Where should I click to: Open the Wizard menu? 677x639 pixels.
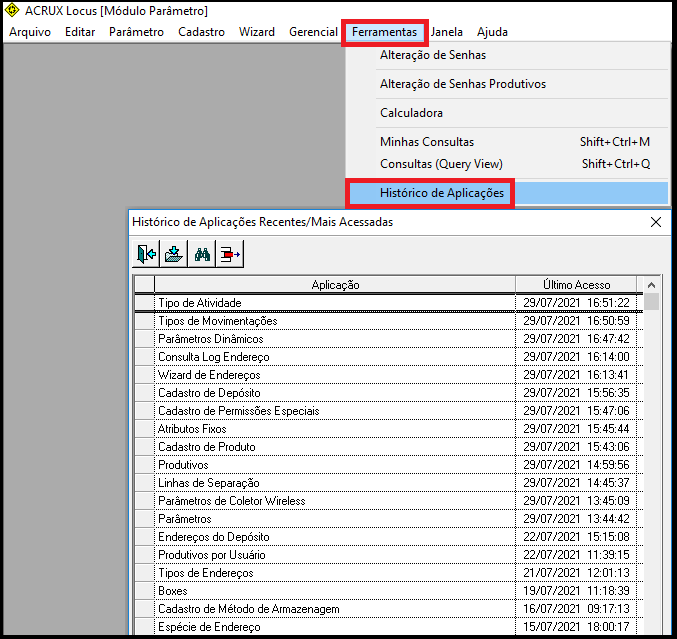click(x=257, y=32)
